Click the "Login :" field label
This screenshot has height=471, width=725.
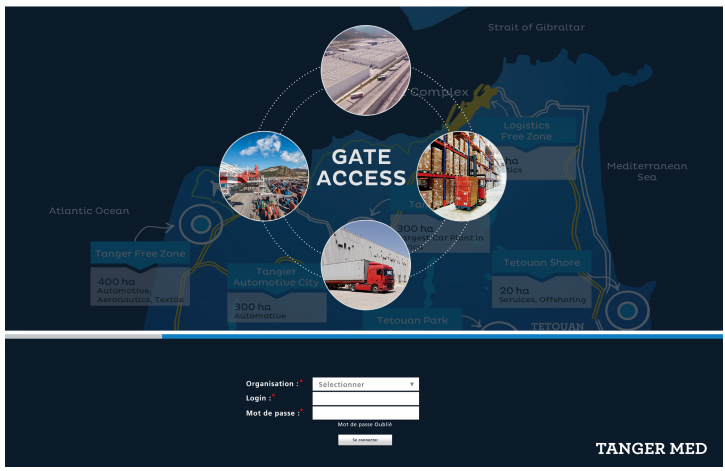(x=258, y=398)
